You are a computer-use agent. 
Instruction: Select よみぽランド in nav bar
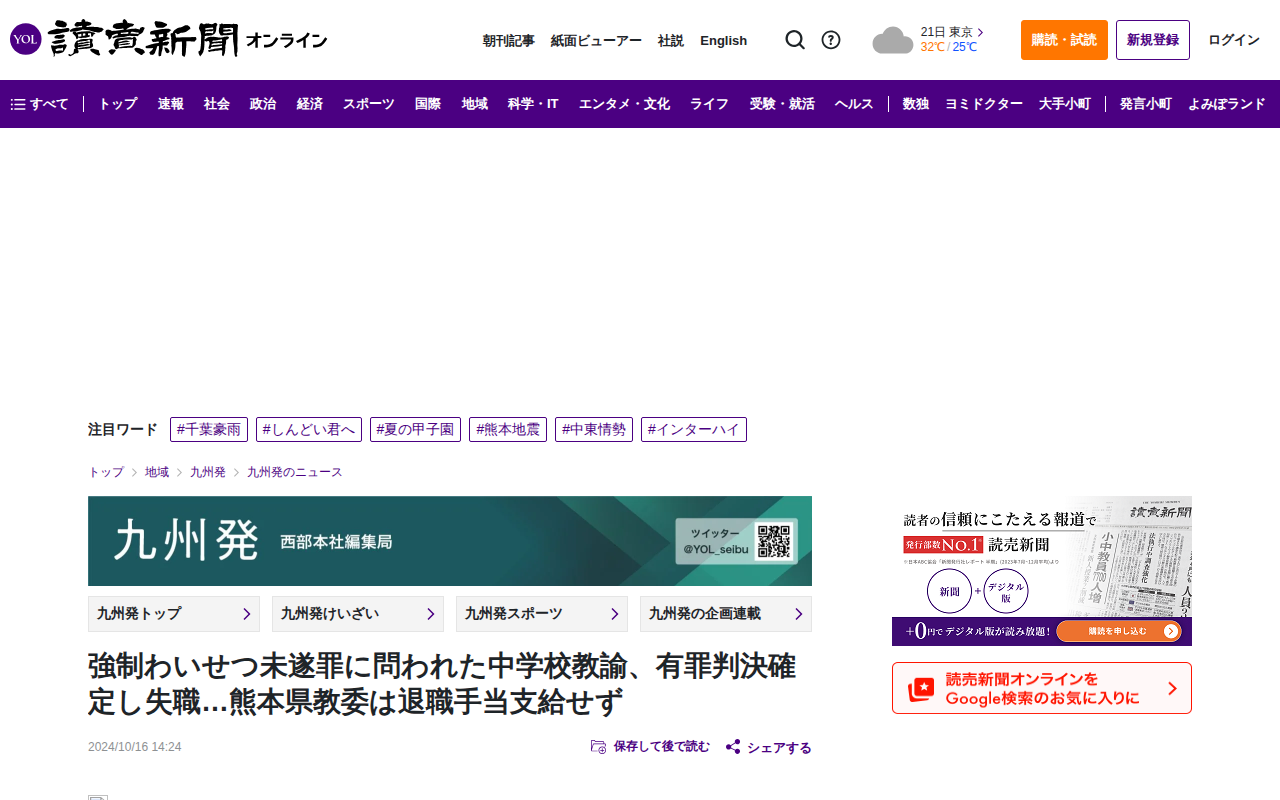(1227, 104)
